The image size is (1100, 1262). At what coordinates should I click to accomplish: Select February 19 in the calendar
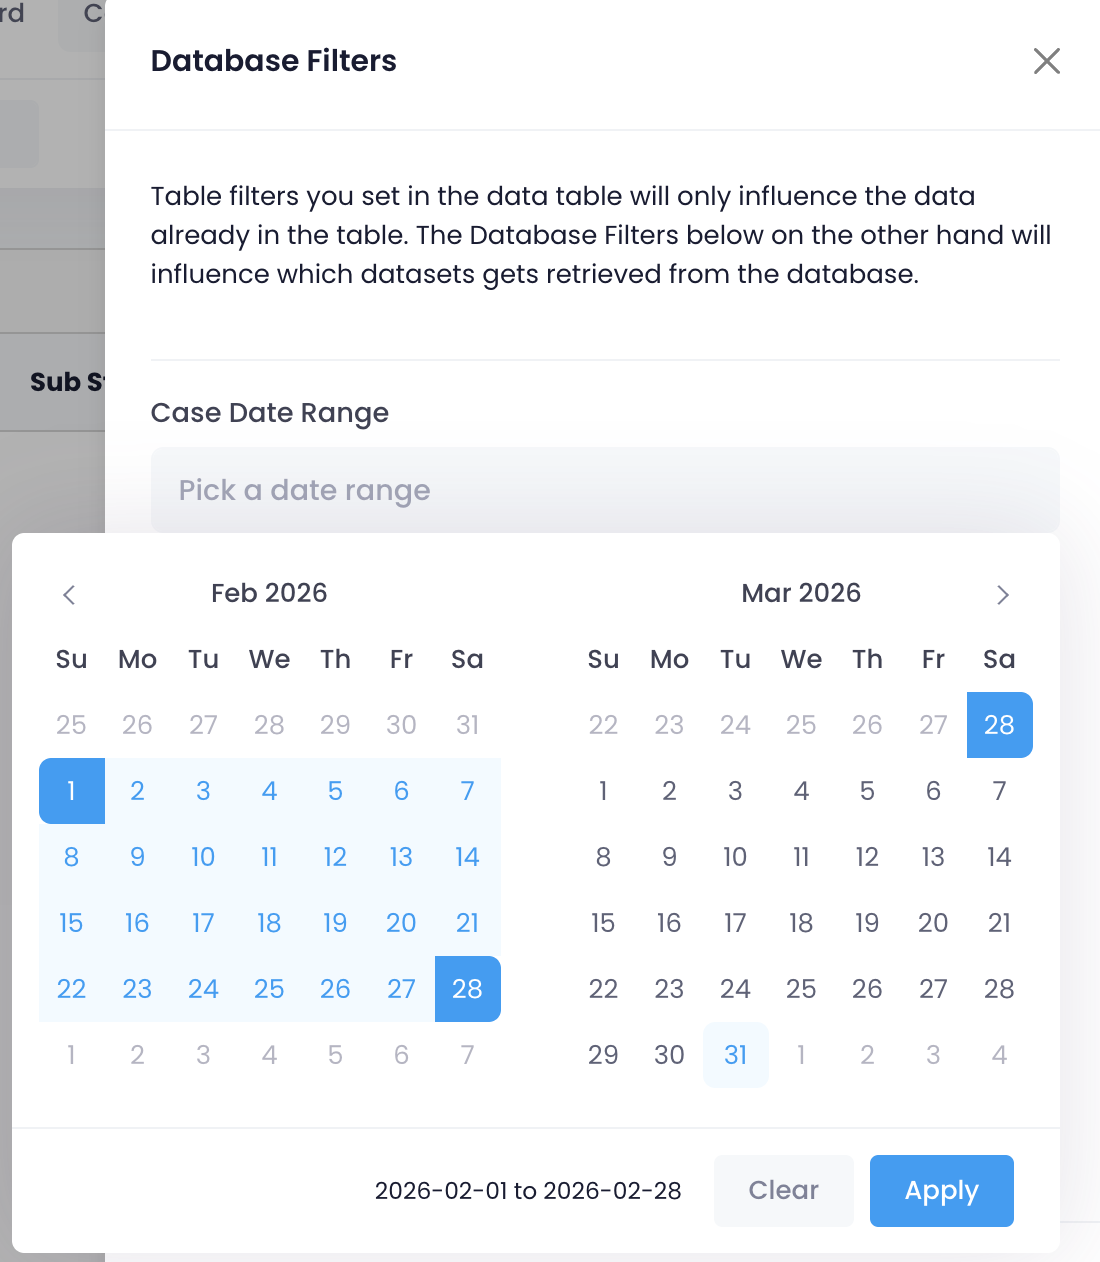335,923
